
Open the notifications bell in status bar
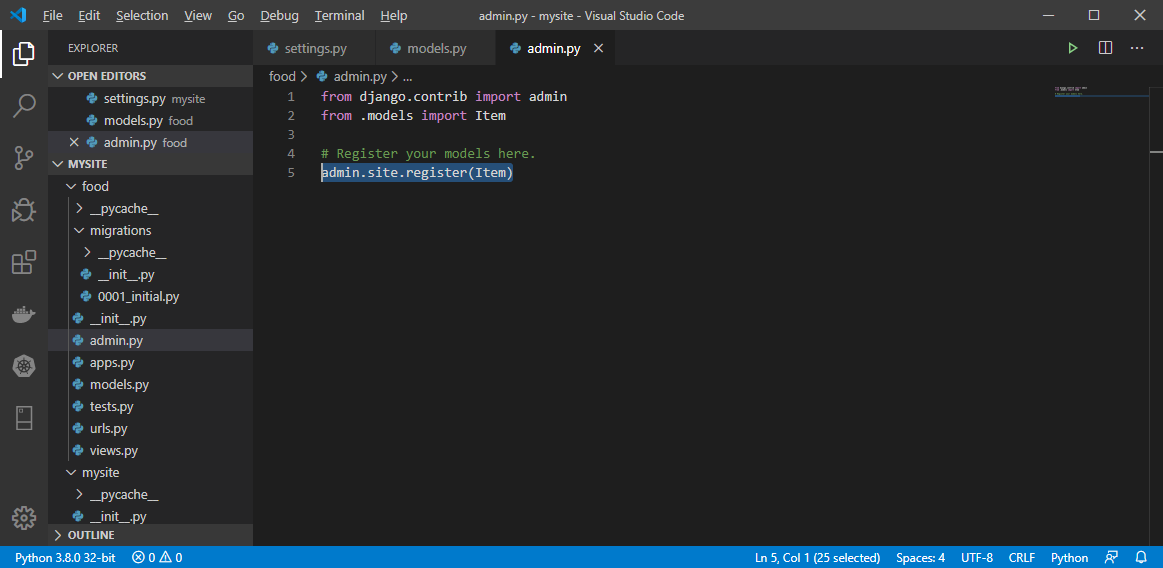coord(1141,558)
